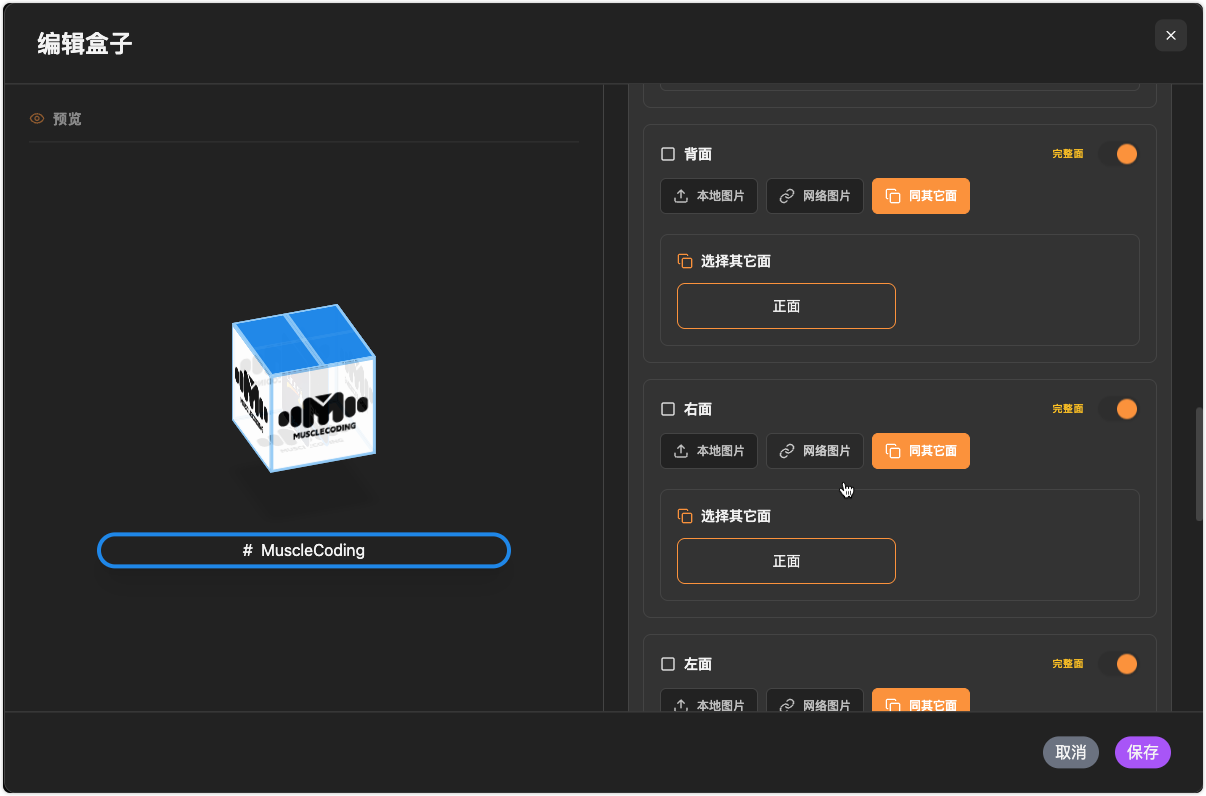Click the 预览 heading text
1206x796 pixels.
[x=67, y=119]
